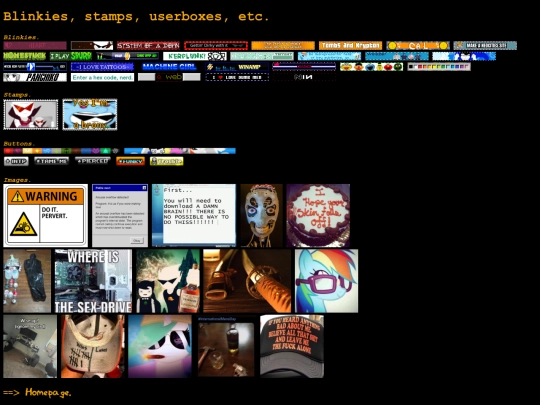Open the 'Hope your skin falls off' cake image
Viewport: 540px width, 405px height.
(318, 216)
